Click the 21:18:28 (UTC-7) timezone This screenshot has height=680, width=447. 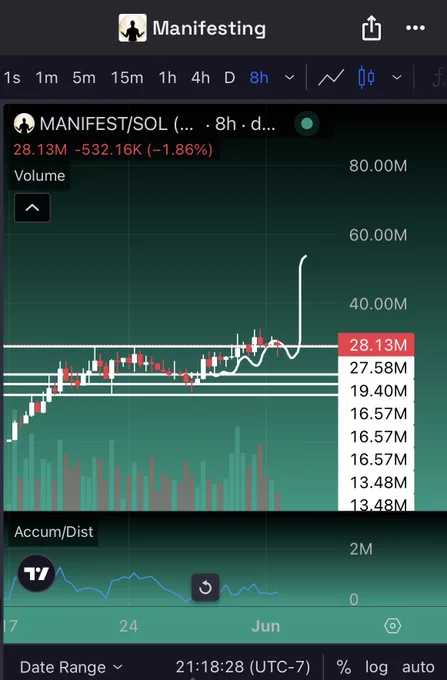click(243, 667)
